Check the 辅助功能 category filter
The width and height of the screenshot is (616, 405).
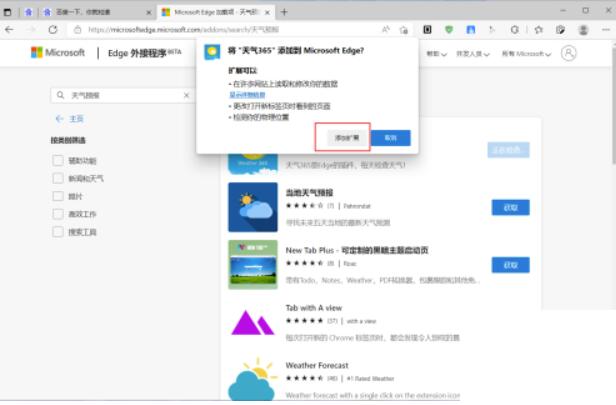pyautogui.click(x=58, y=160)
